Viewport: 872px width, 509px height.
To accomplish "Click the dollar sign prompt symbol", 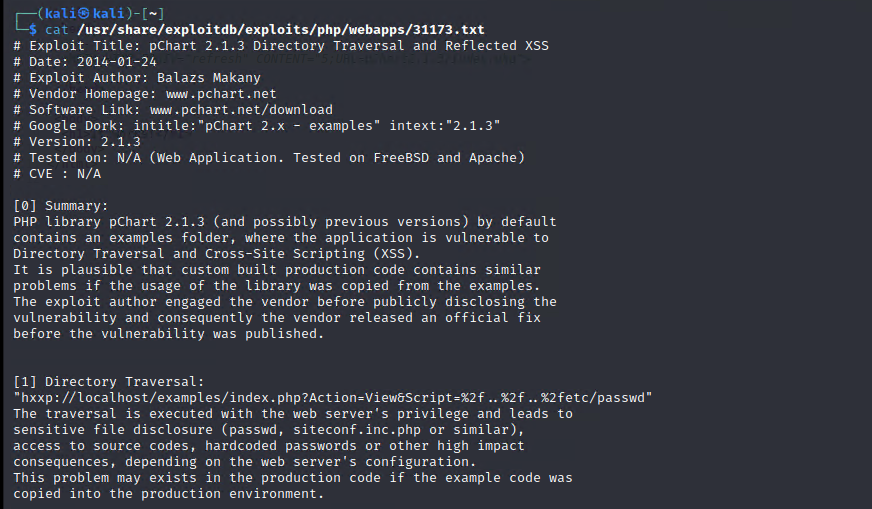I will (x=33, y=30).
